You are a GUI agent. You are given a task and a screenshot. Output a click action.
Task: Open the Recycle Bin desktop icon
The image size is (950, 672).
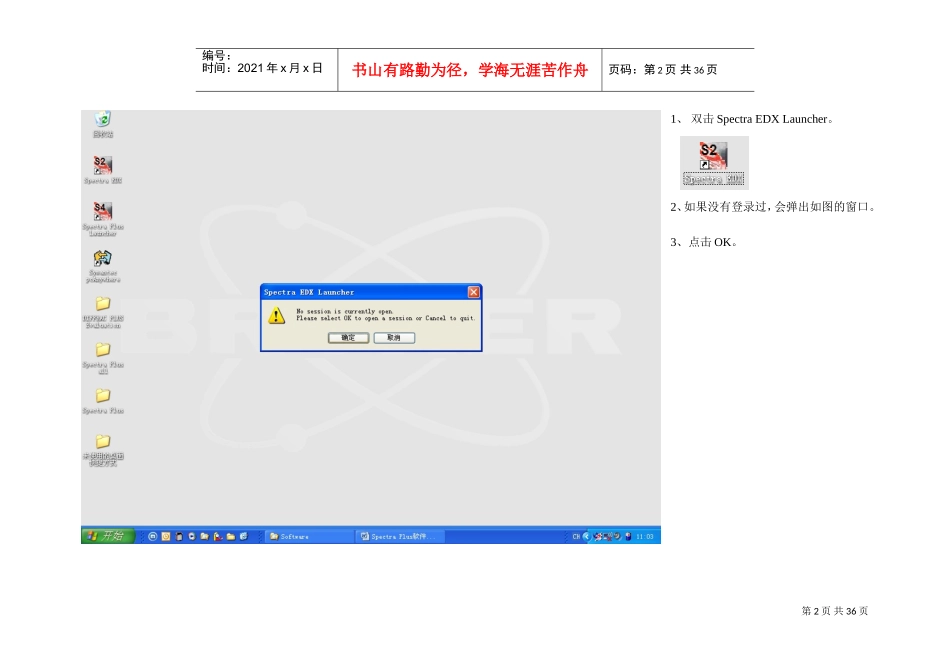coord(103,124)
